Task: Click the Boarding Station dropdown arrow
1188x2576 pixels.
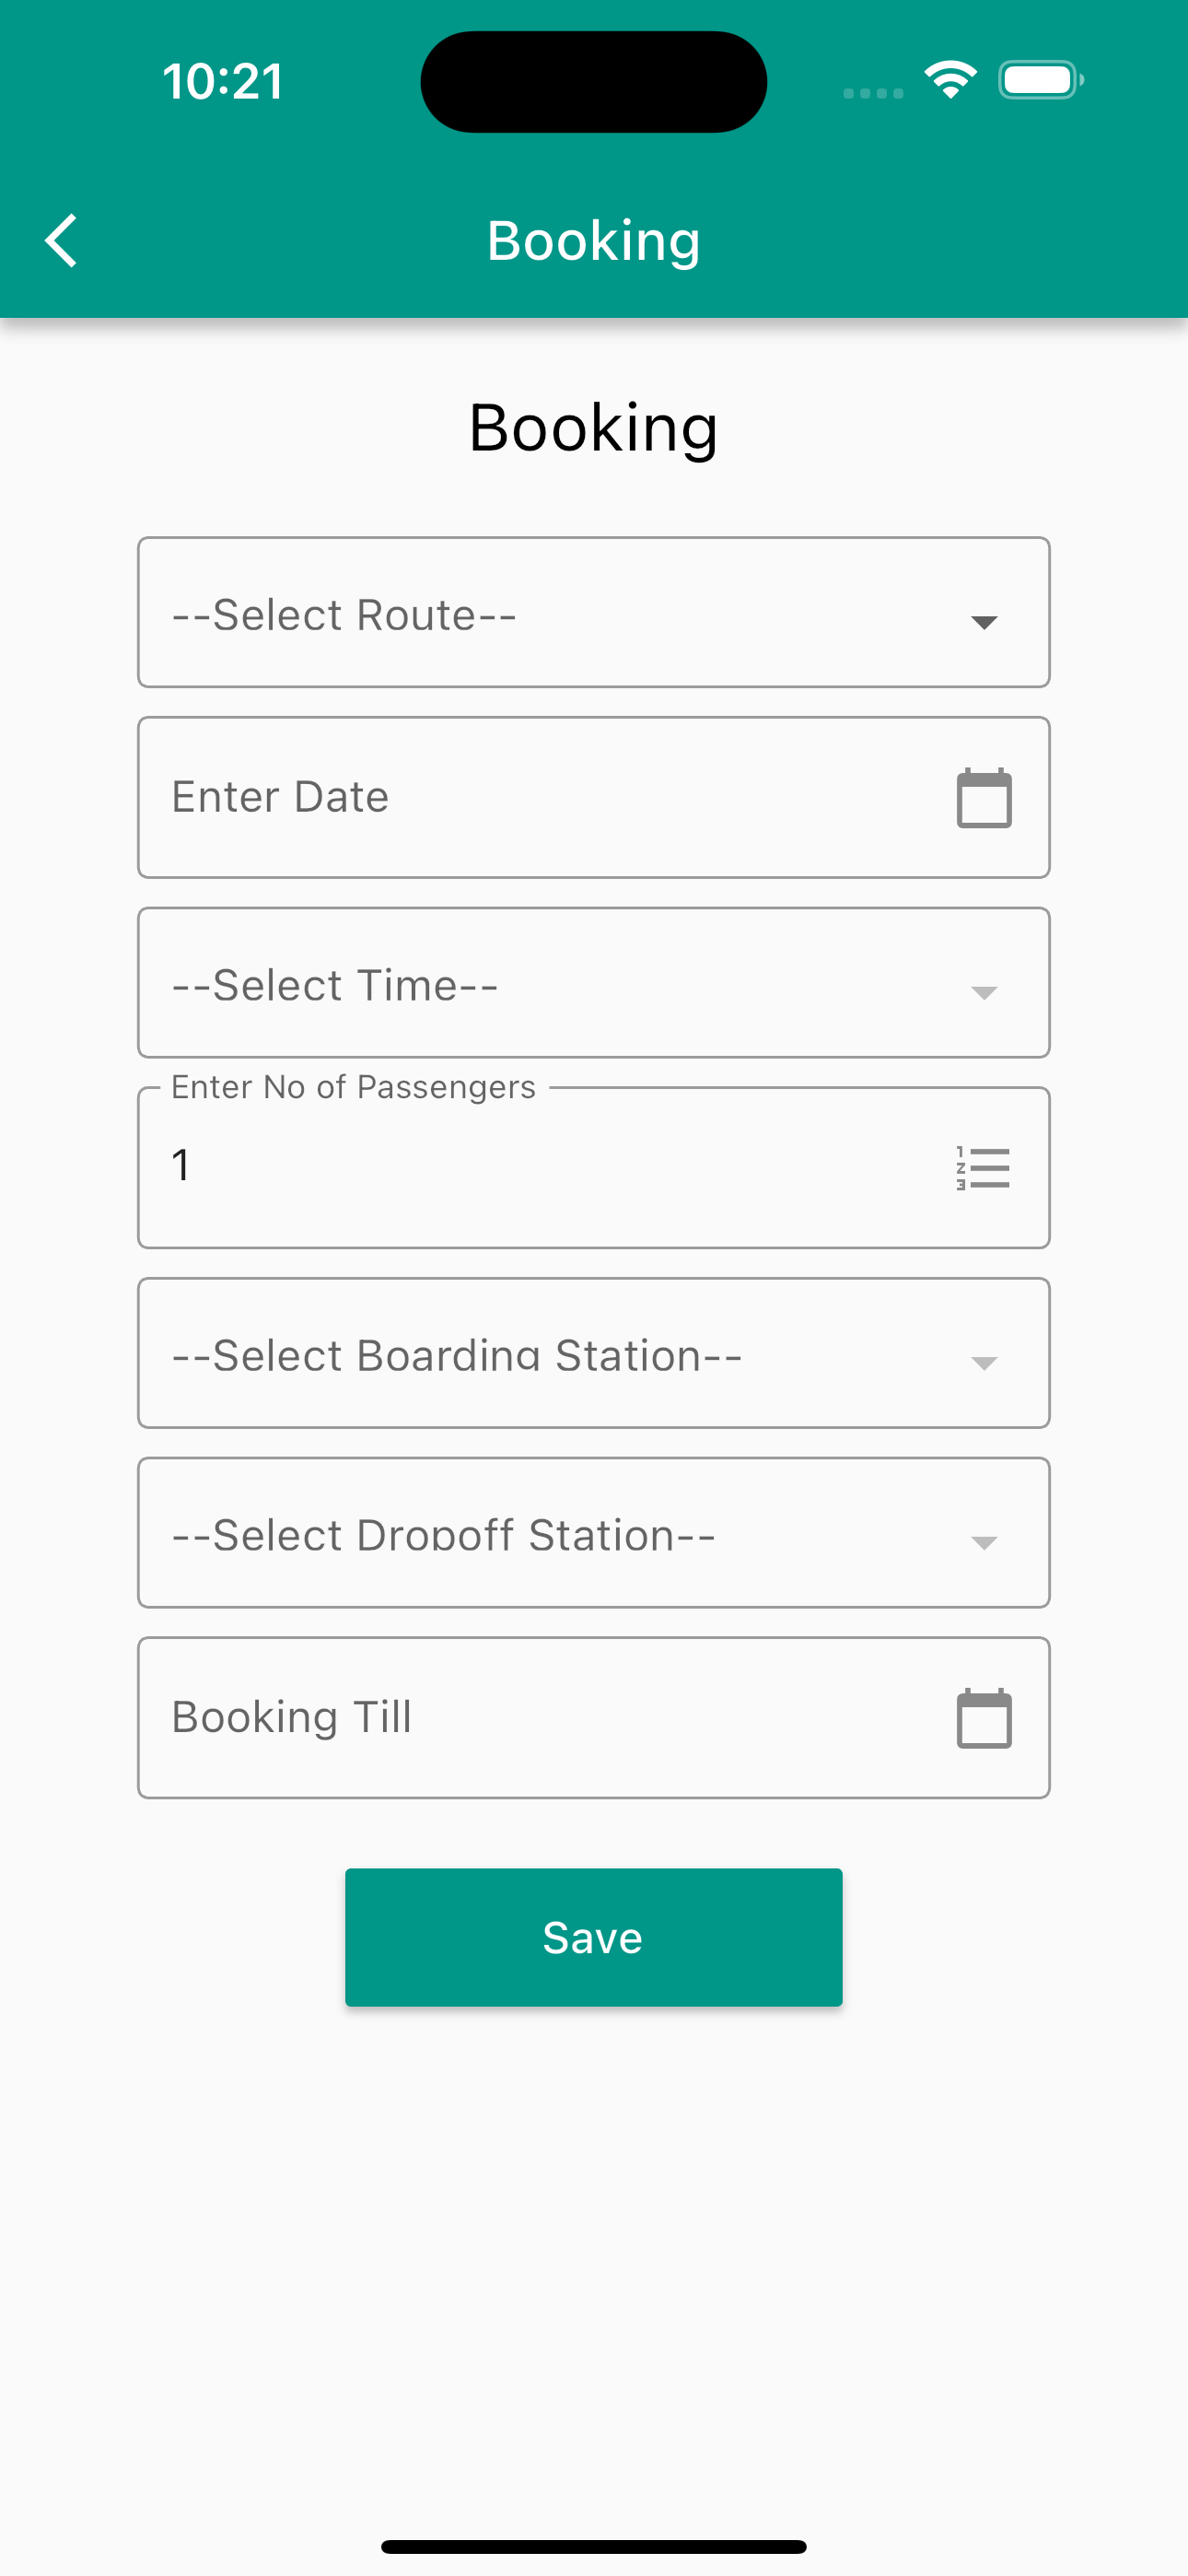Action: [x=984, y=1362]
